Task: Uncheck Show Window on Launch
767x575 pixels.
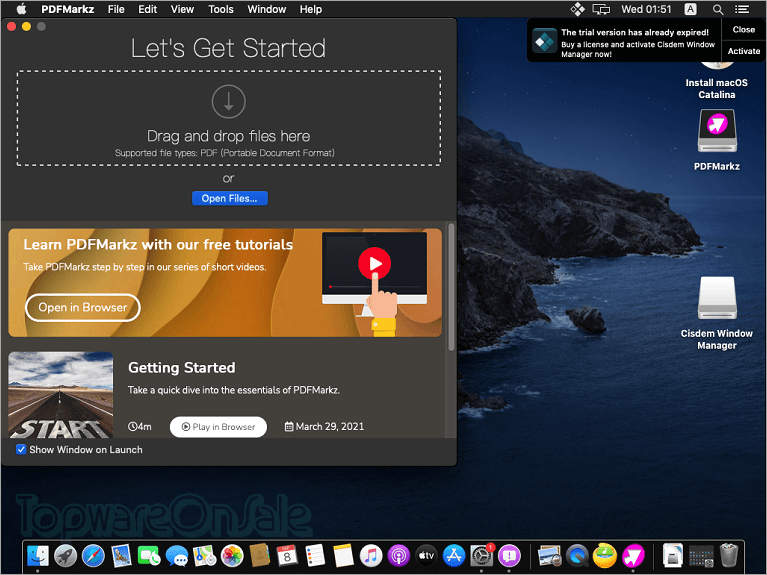Action: tap(21, 449)
